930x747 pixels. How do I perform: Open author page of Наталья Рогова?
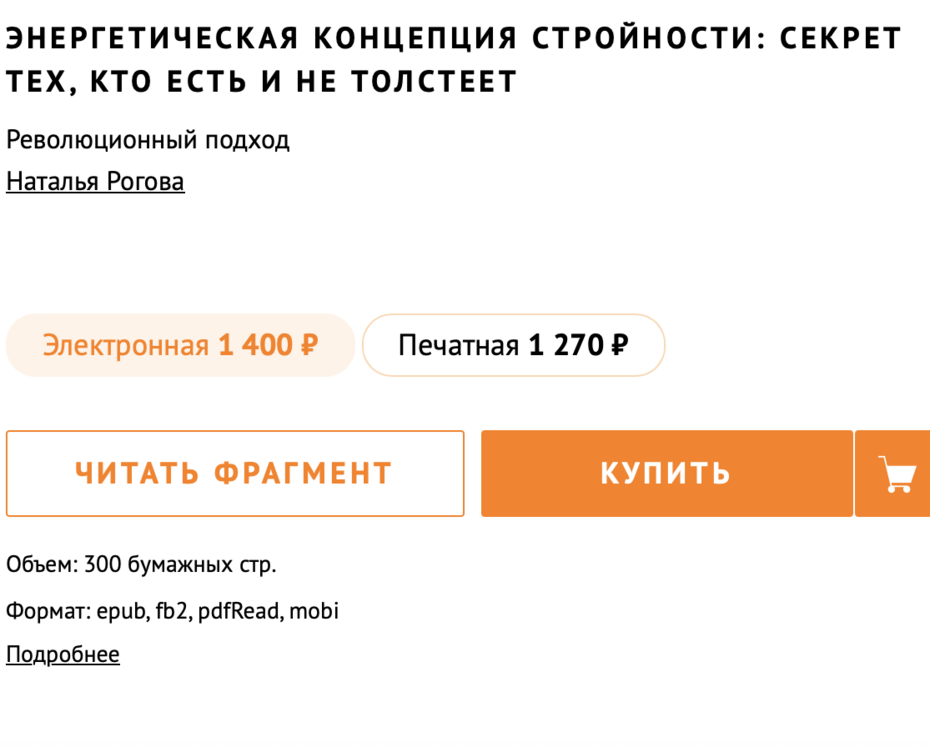pyautogui.click(x=95, y=182)
